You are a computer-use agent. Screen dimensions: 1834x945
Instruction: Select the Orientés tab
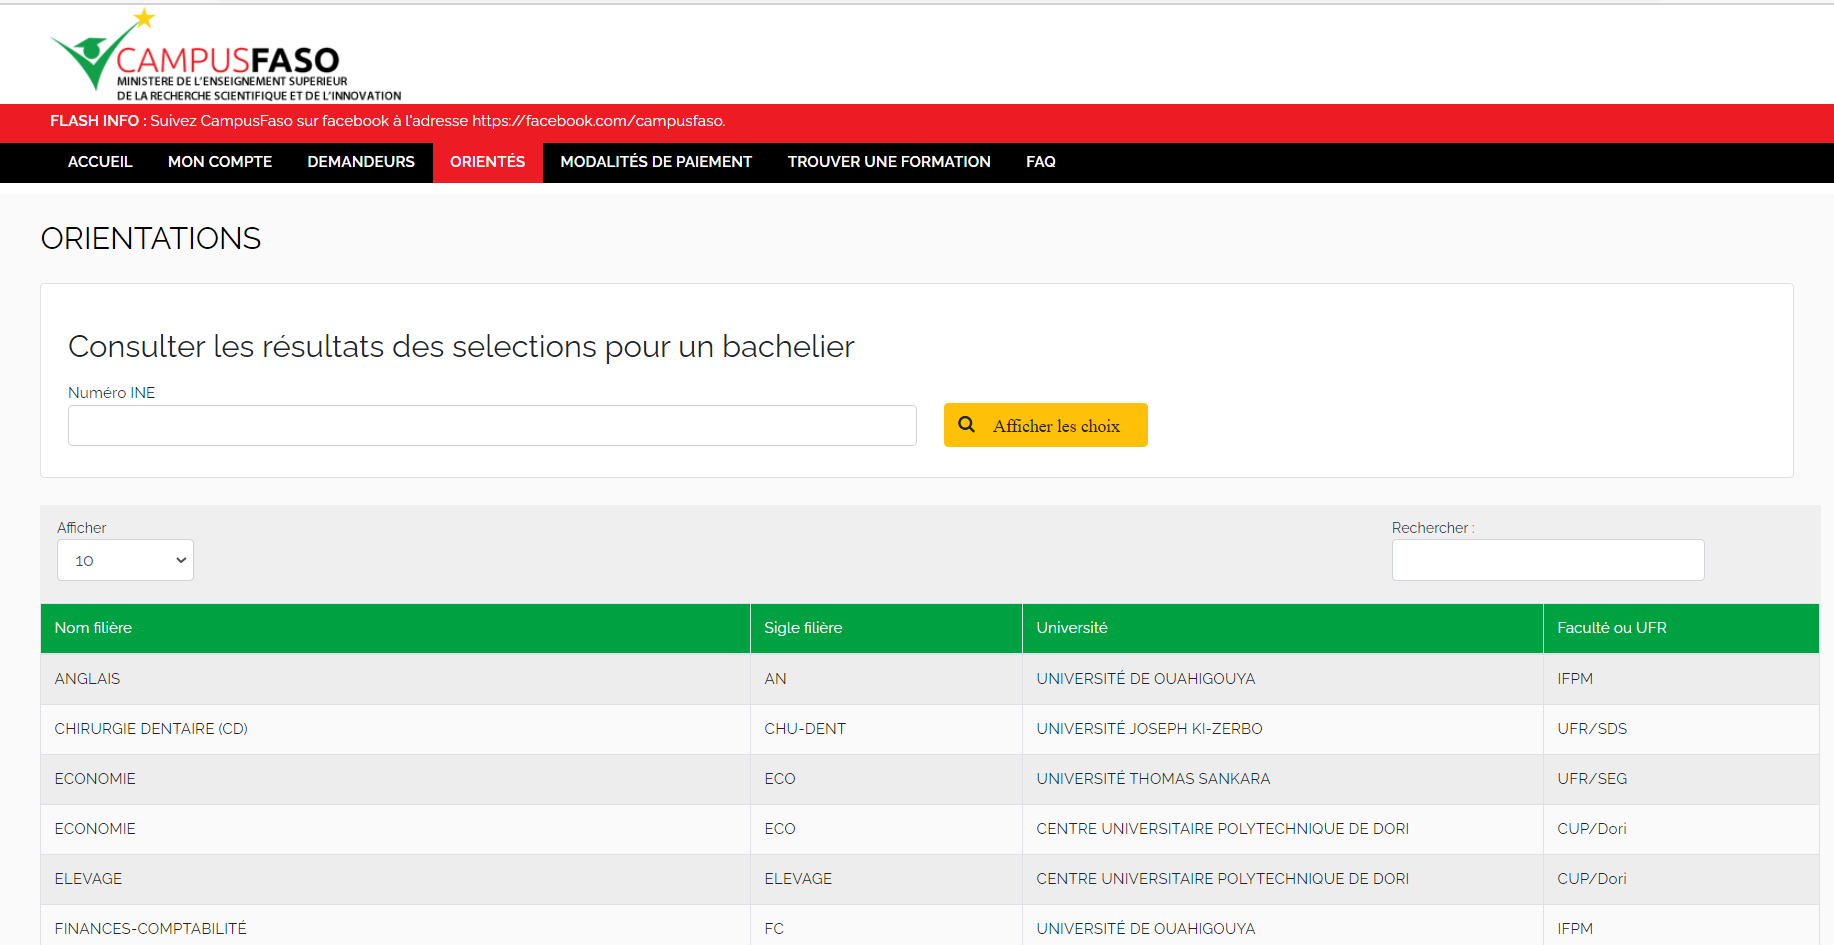coord(487,162)
